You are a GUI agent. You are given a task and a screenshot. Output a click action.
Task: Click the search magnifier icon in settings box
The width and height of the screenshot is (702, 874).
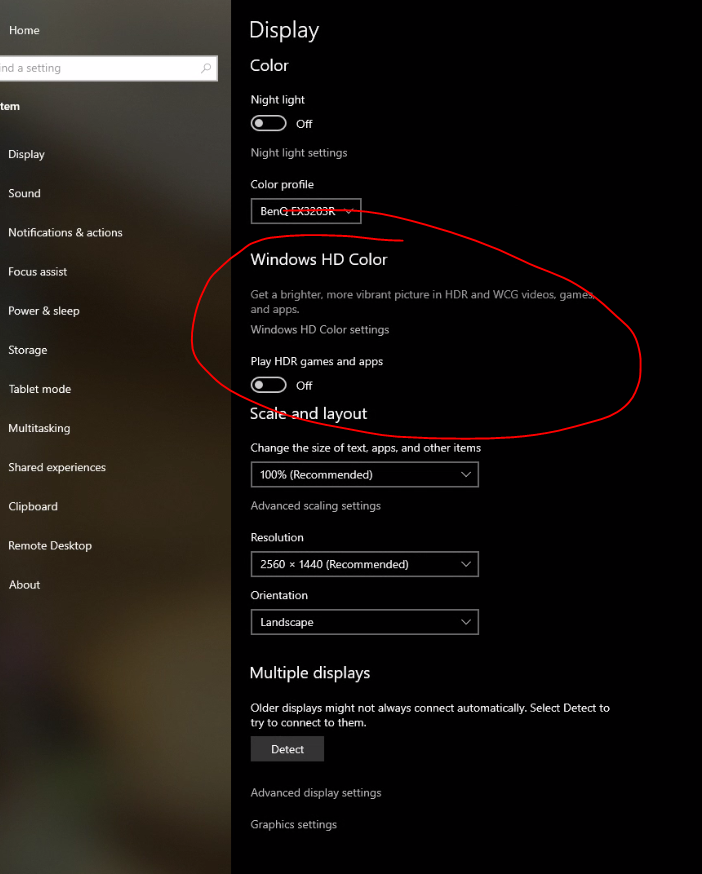(x=206, y=68)
